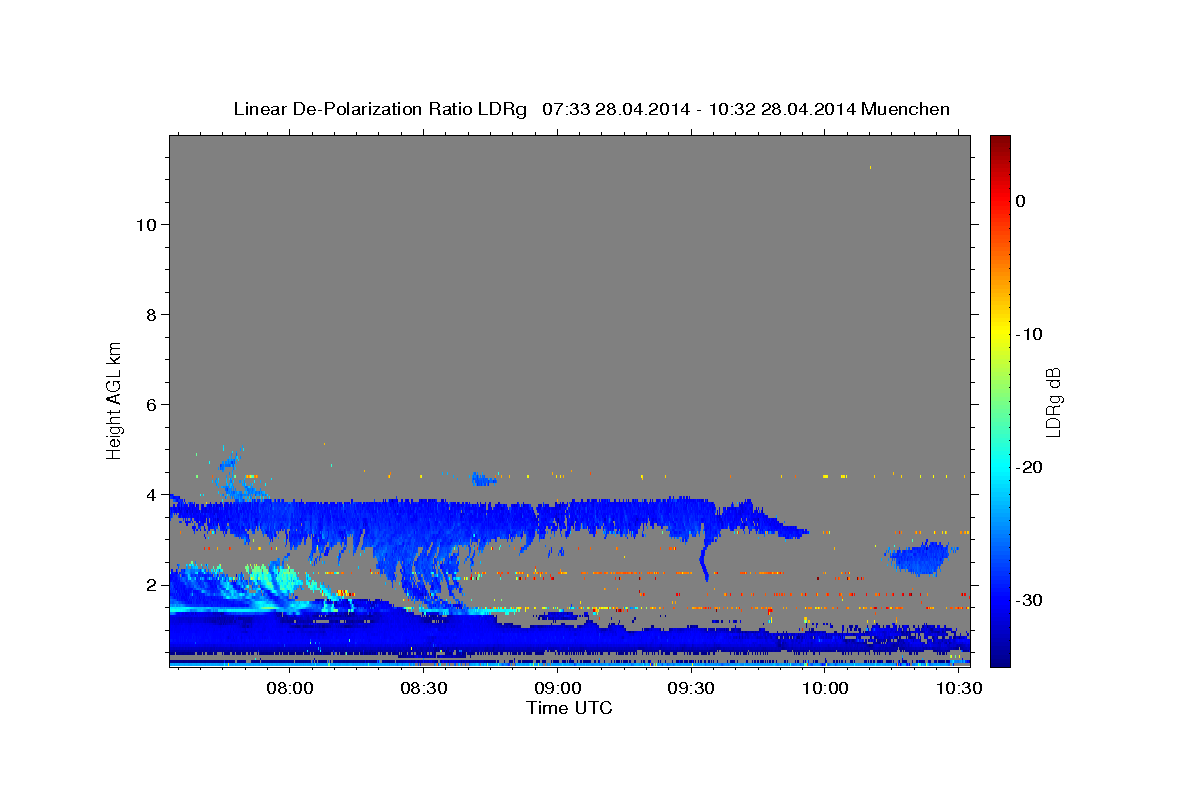Click the "09:30" time tick label
1200x800 pixels.
[x=693, y=689]
